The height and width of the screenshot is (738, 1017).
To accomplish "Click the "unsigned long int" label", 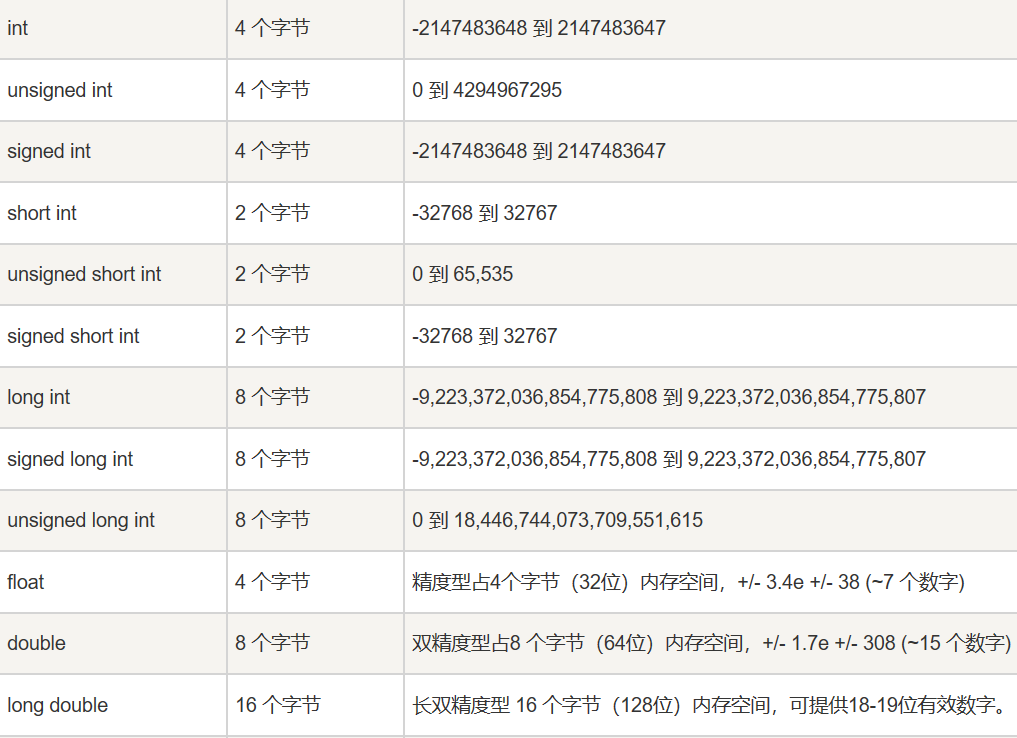I will (80, 520).
